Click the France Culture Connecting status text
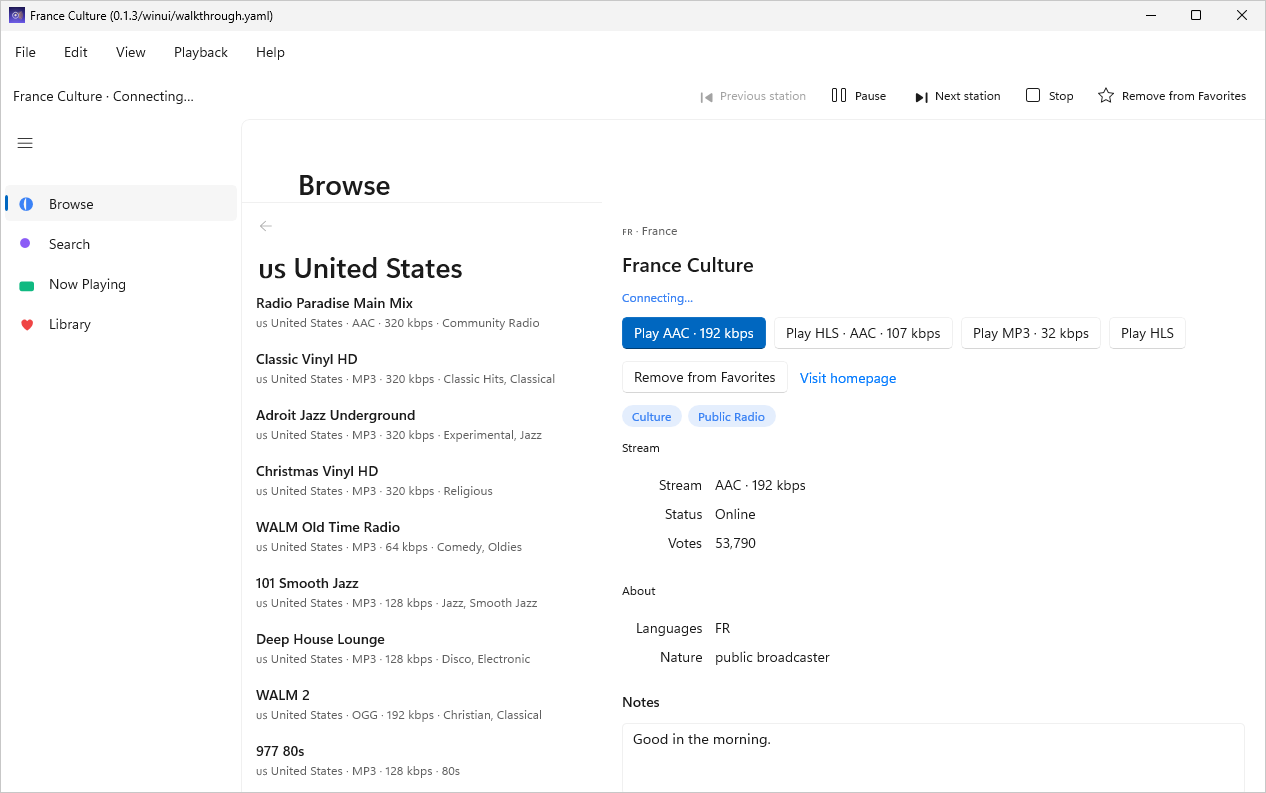Viewport: 1266px width, 793px height. [103, 96]
